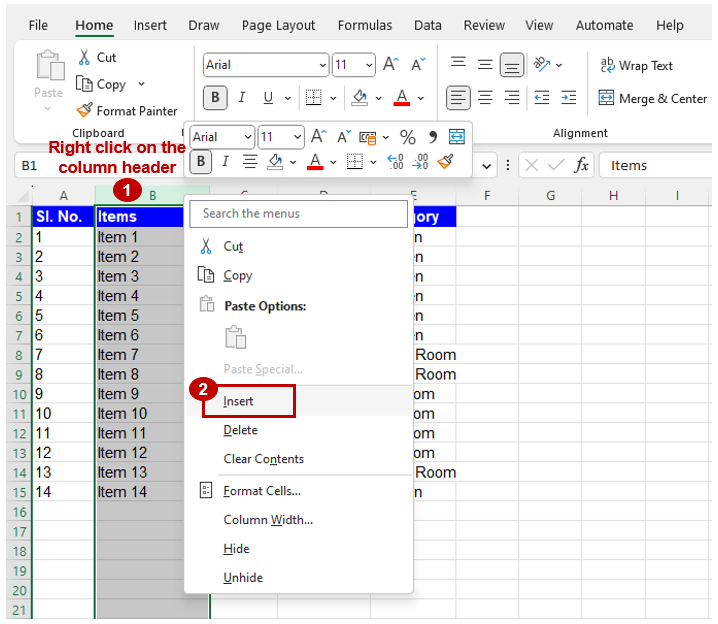Select Bottom Align in Alignment group
718x624 pixels.
point(511,65)
